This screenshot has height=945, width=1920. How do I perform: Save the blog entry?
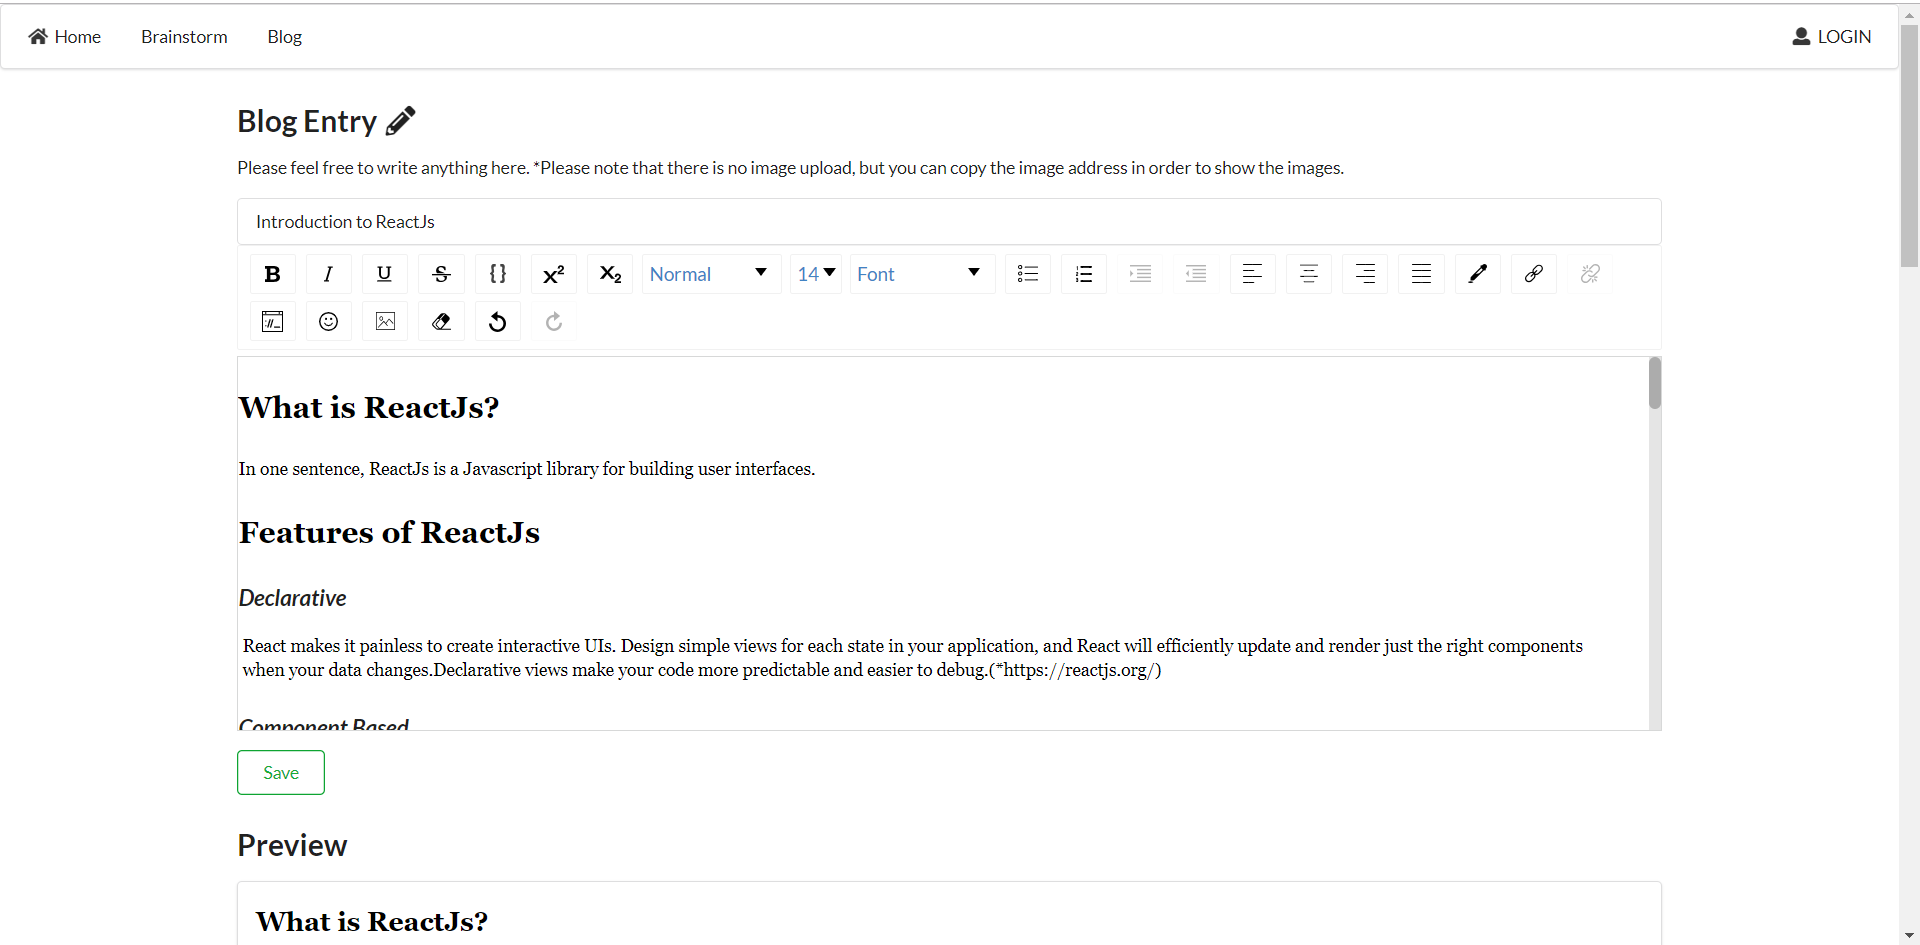pos(281,773)
